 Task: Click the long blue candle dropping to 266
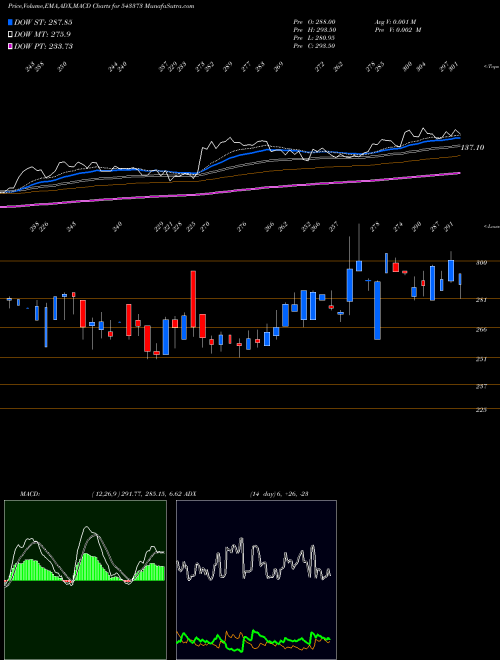click(x=378, y=311)
